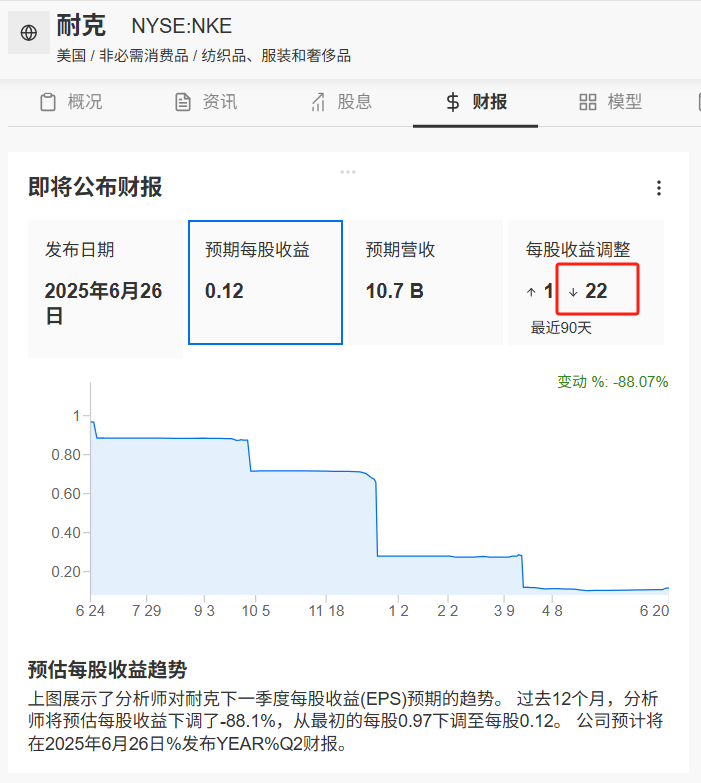
Task: Click the chart icon of 股息
Action: (x=318, y=102)
